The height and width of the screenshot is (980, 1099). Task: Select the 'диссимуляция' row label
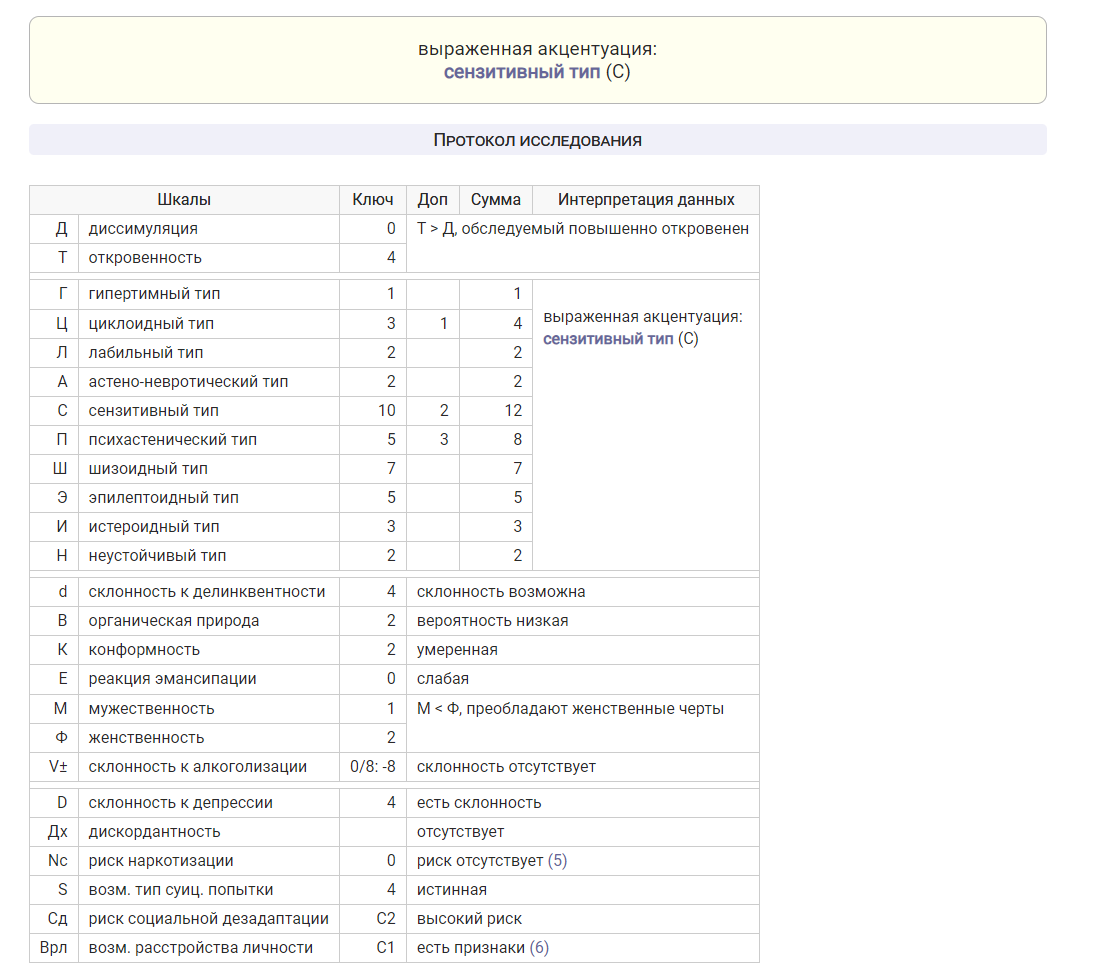[x=143, y=229]
